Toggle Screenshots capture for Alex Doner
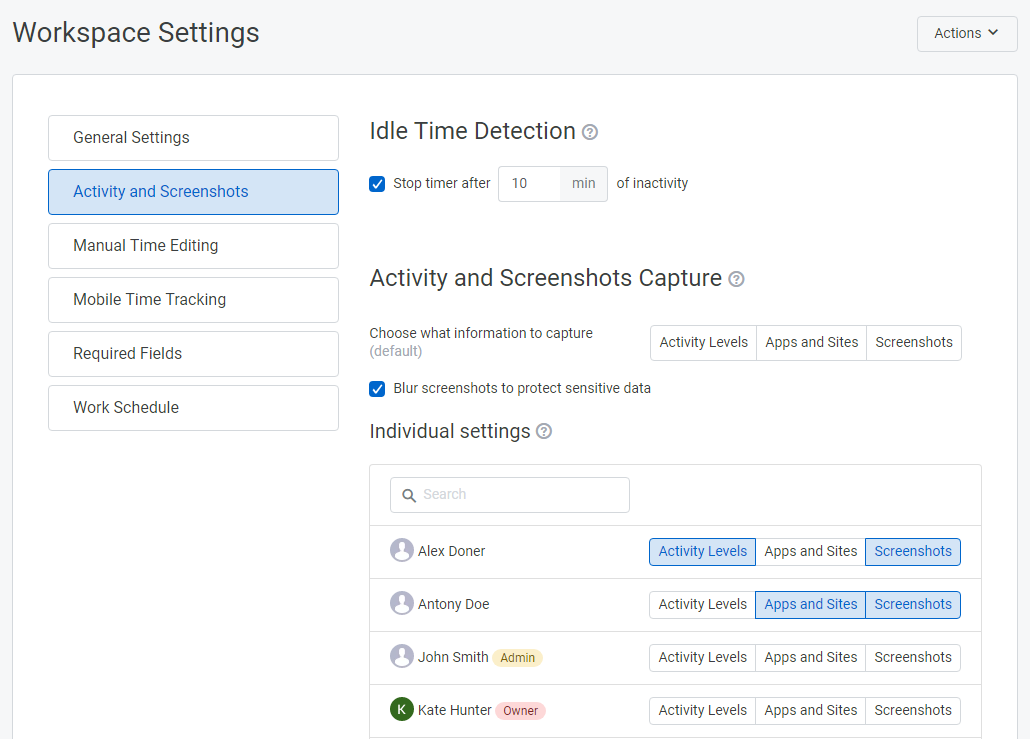Screen dimensions: 1030x739 [912, 551]
